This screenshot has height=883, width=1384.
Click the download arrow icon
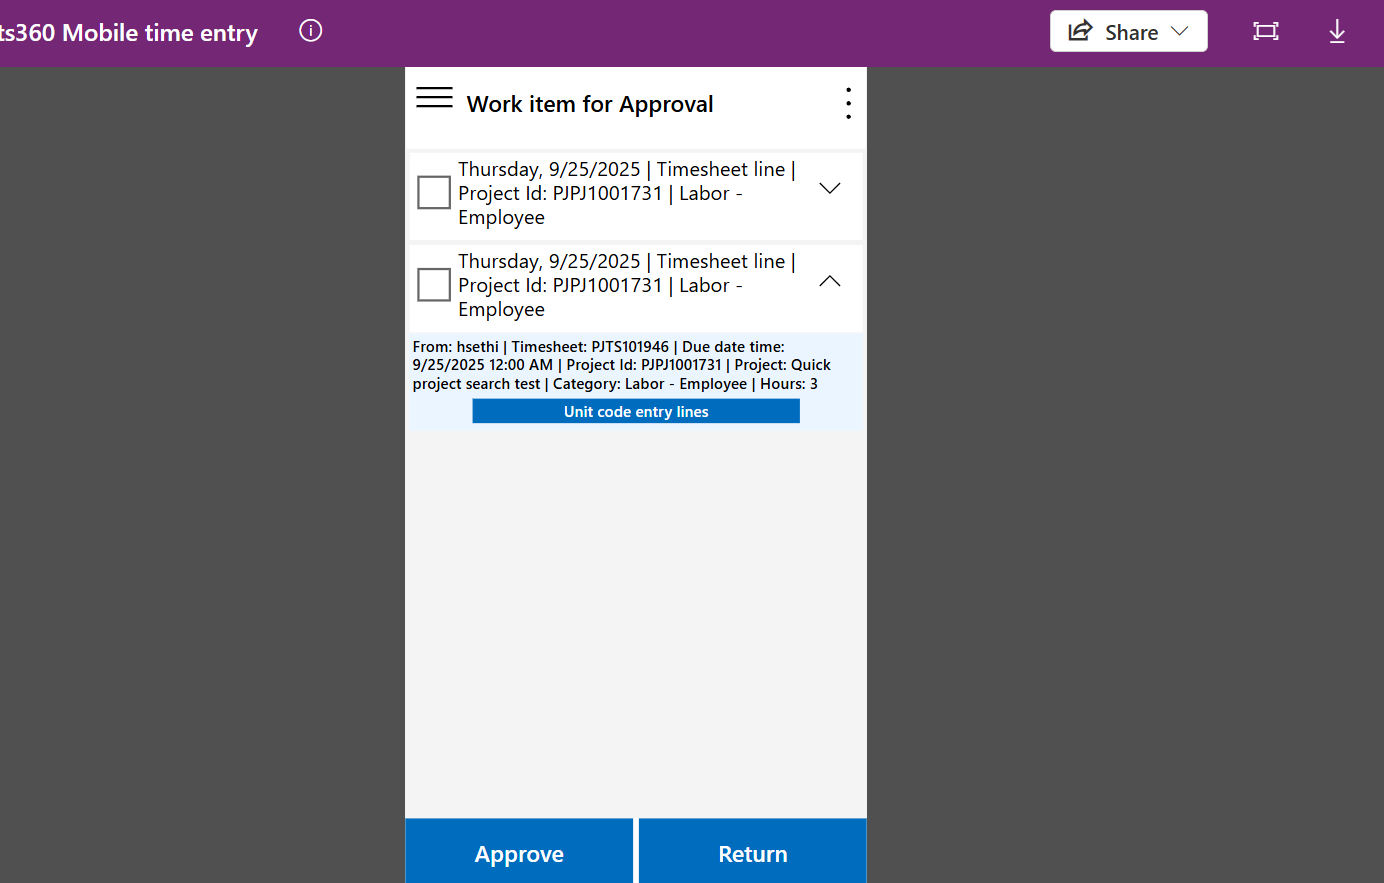click(1337, 32)
